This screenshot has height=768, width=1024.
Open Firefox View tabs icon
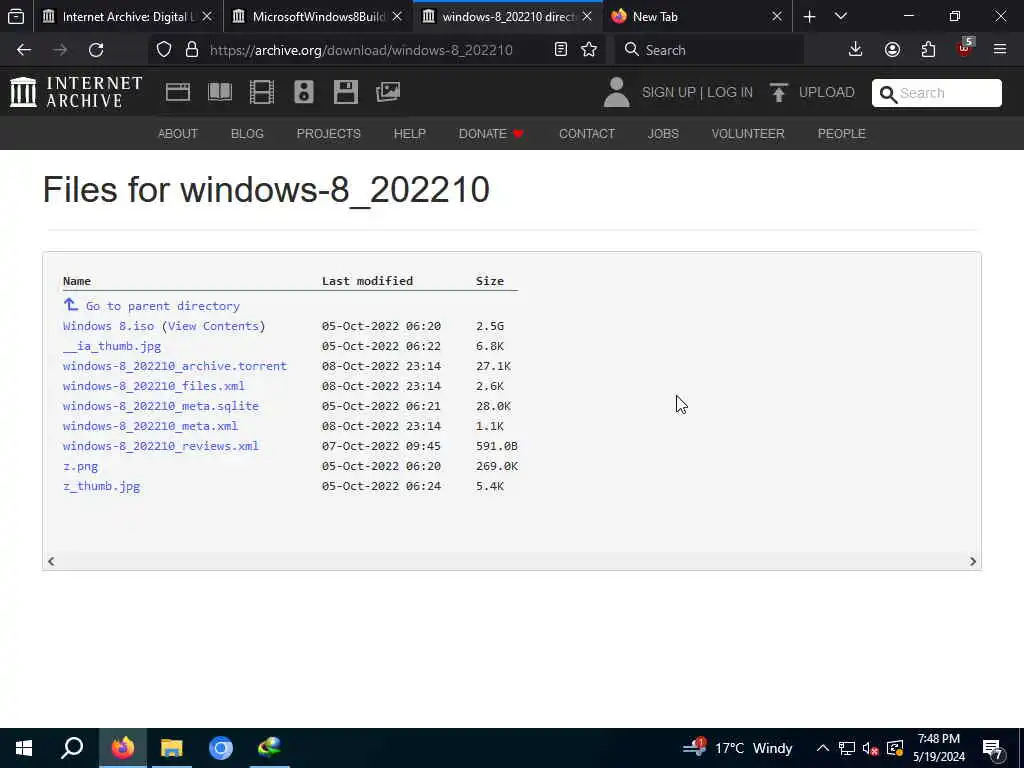coord(16,16)
